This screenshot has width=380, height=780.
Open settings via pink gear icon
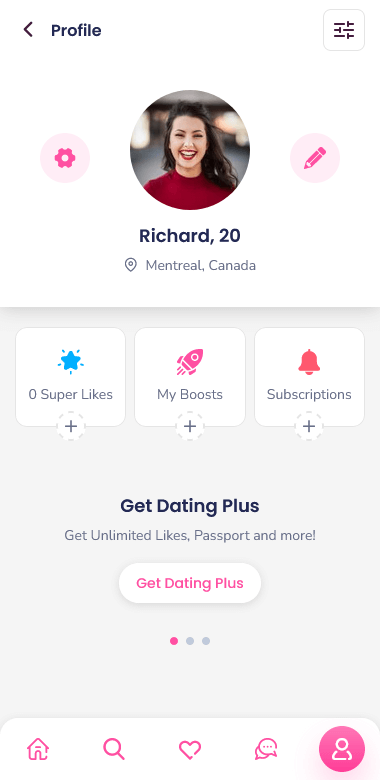65,158
